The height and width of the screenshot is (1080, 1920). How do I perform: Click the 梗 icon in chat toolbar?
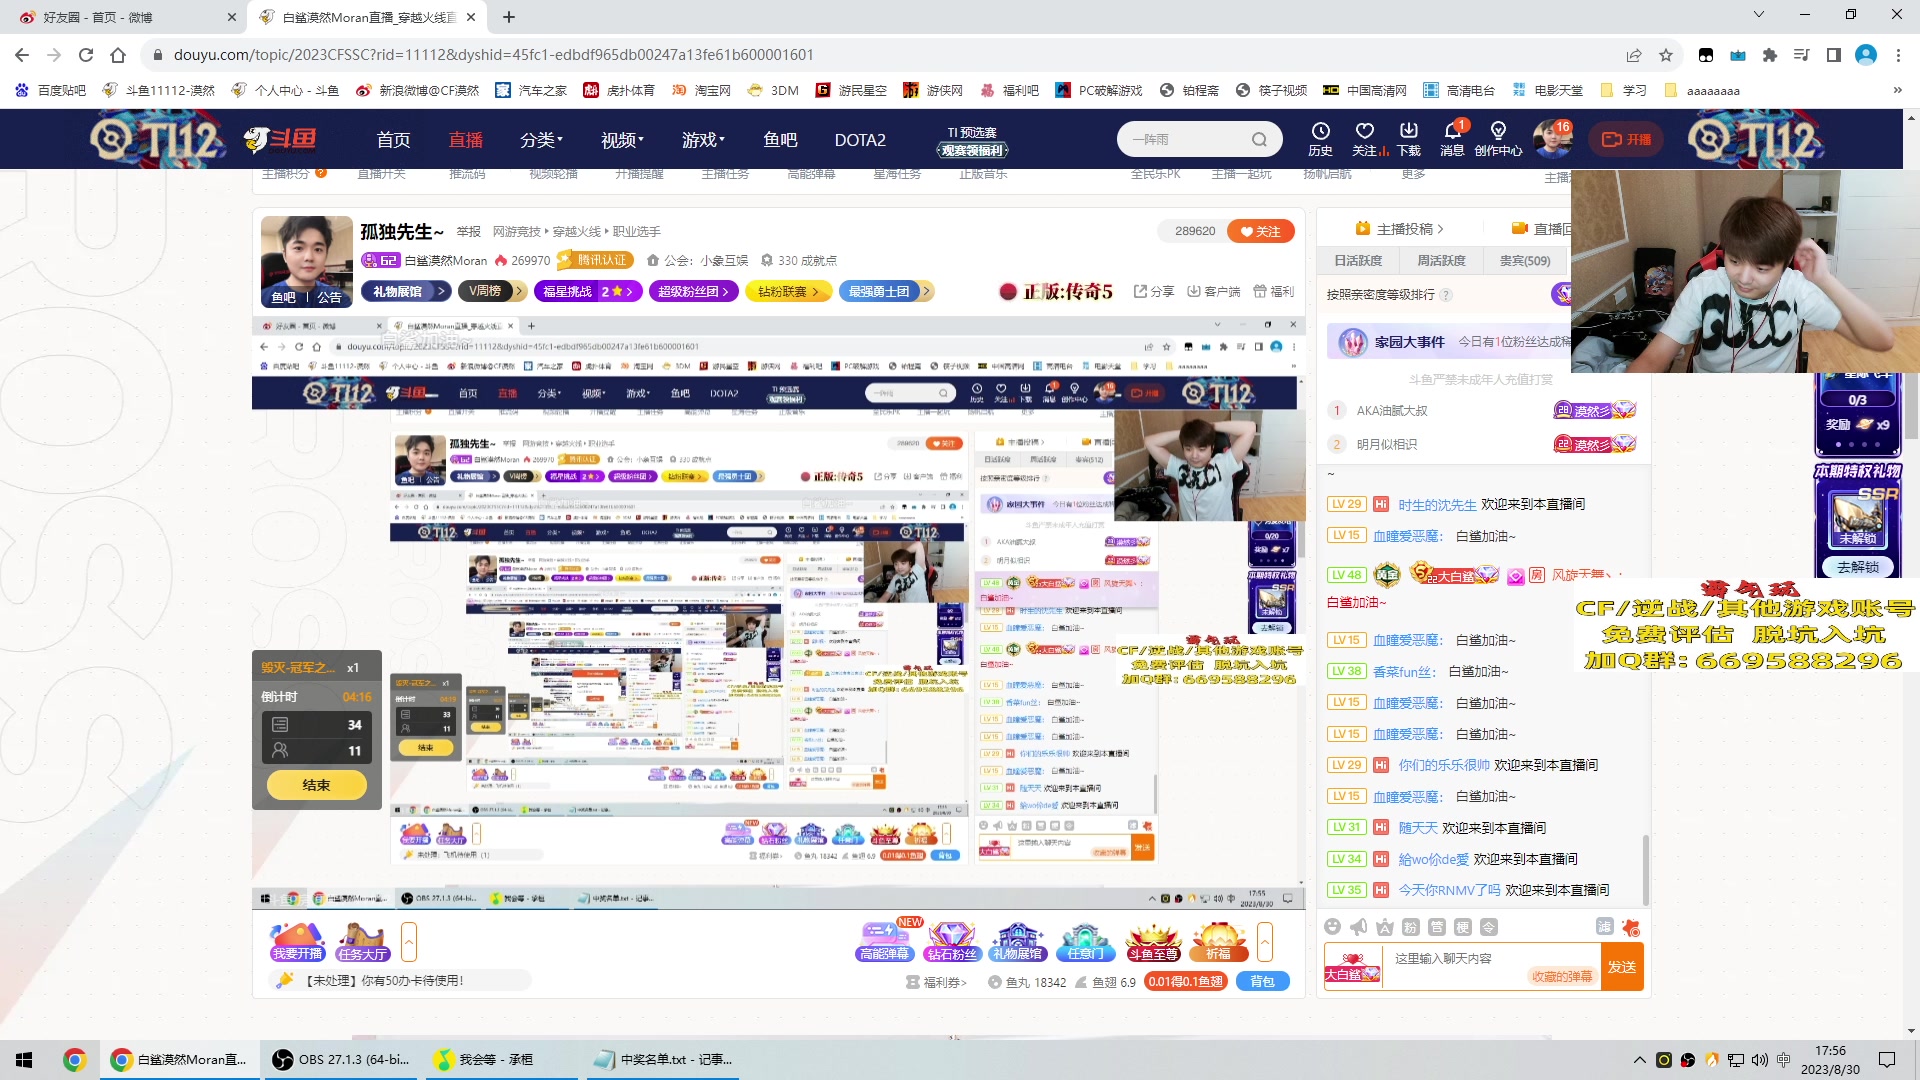click(1463, 927)
